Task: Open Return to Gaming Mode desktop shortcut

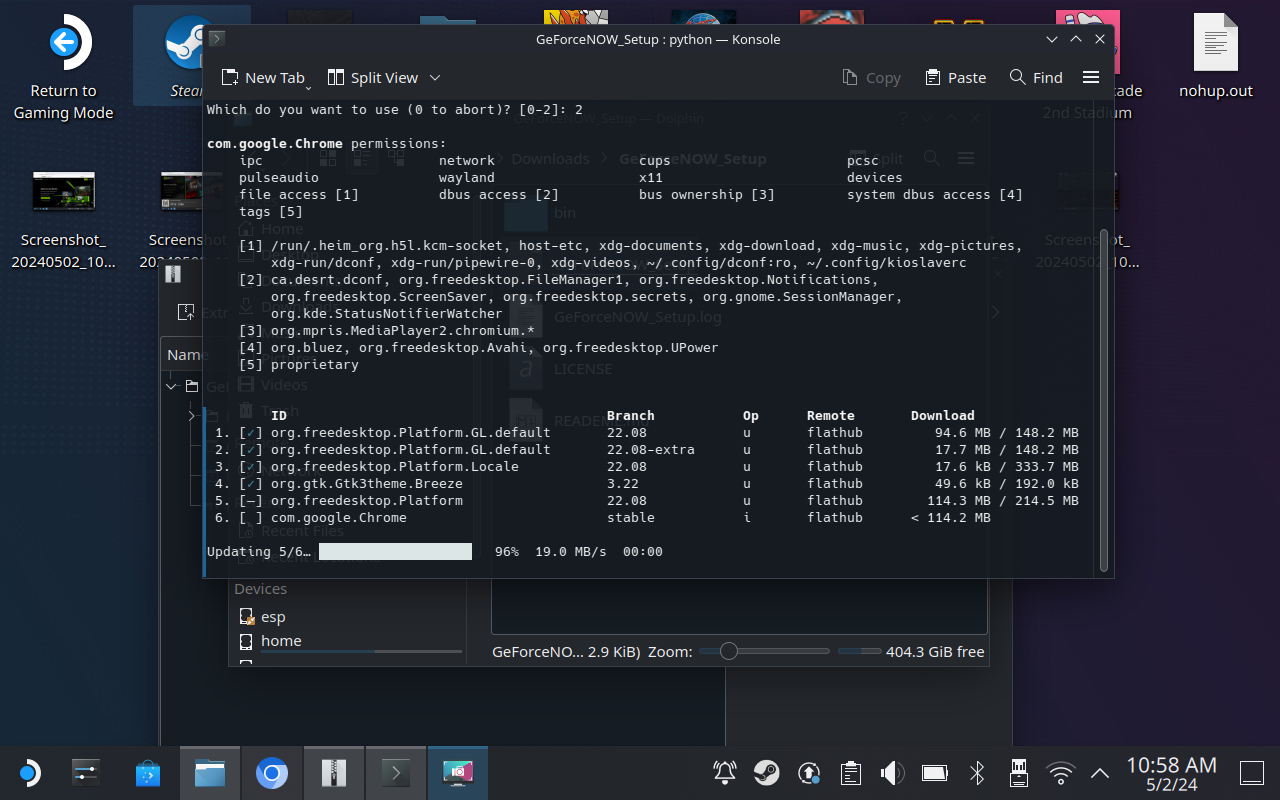Action: 63,68
